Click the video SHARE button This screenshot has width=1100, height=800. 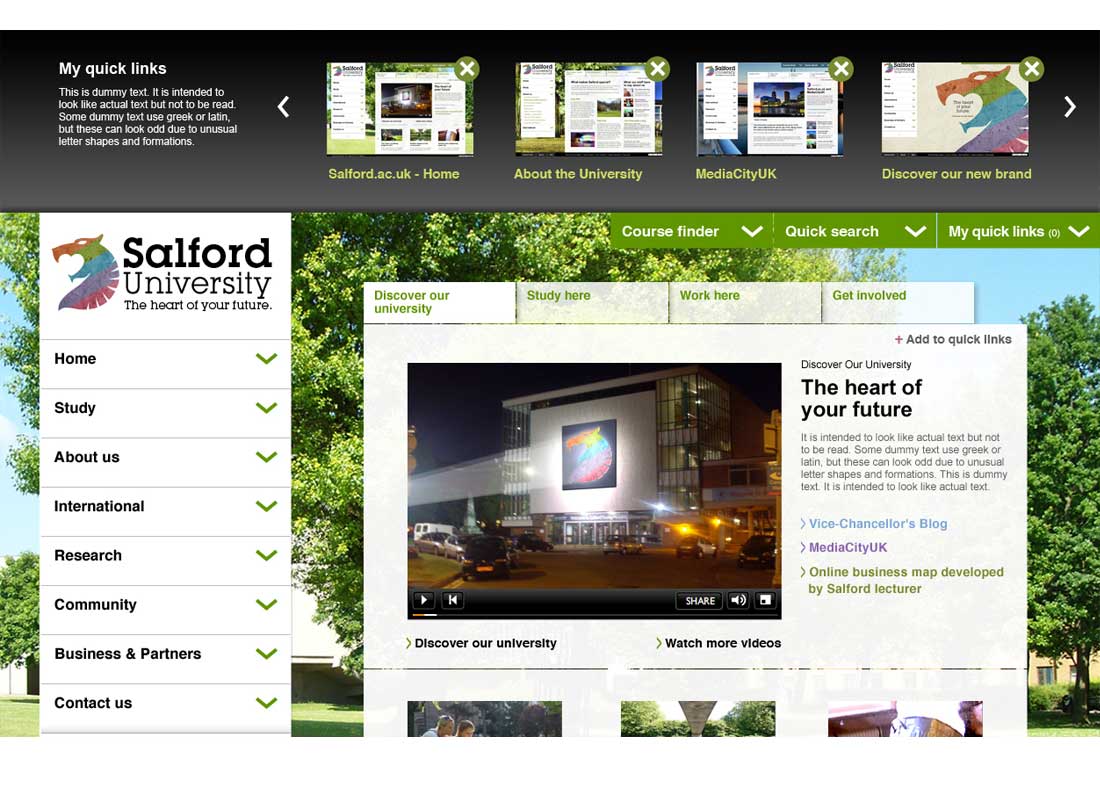(699, 601)
